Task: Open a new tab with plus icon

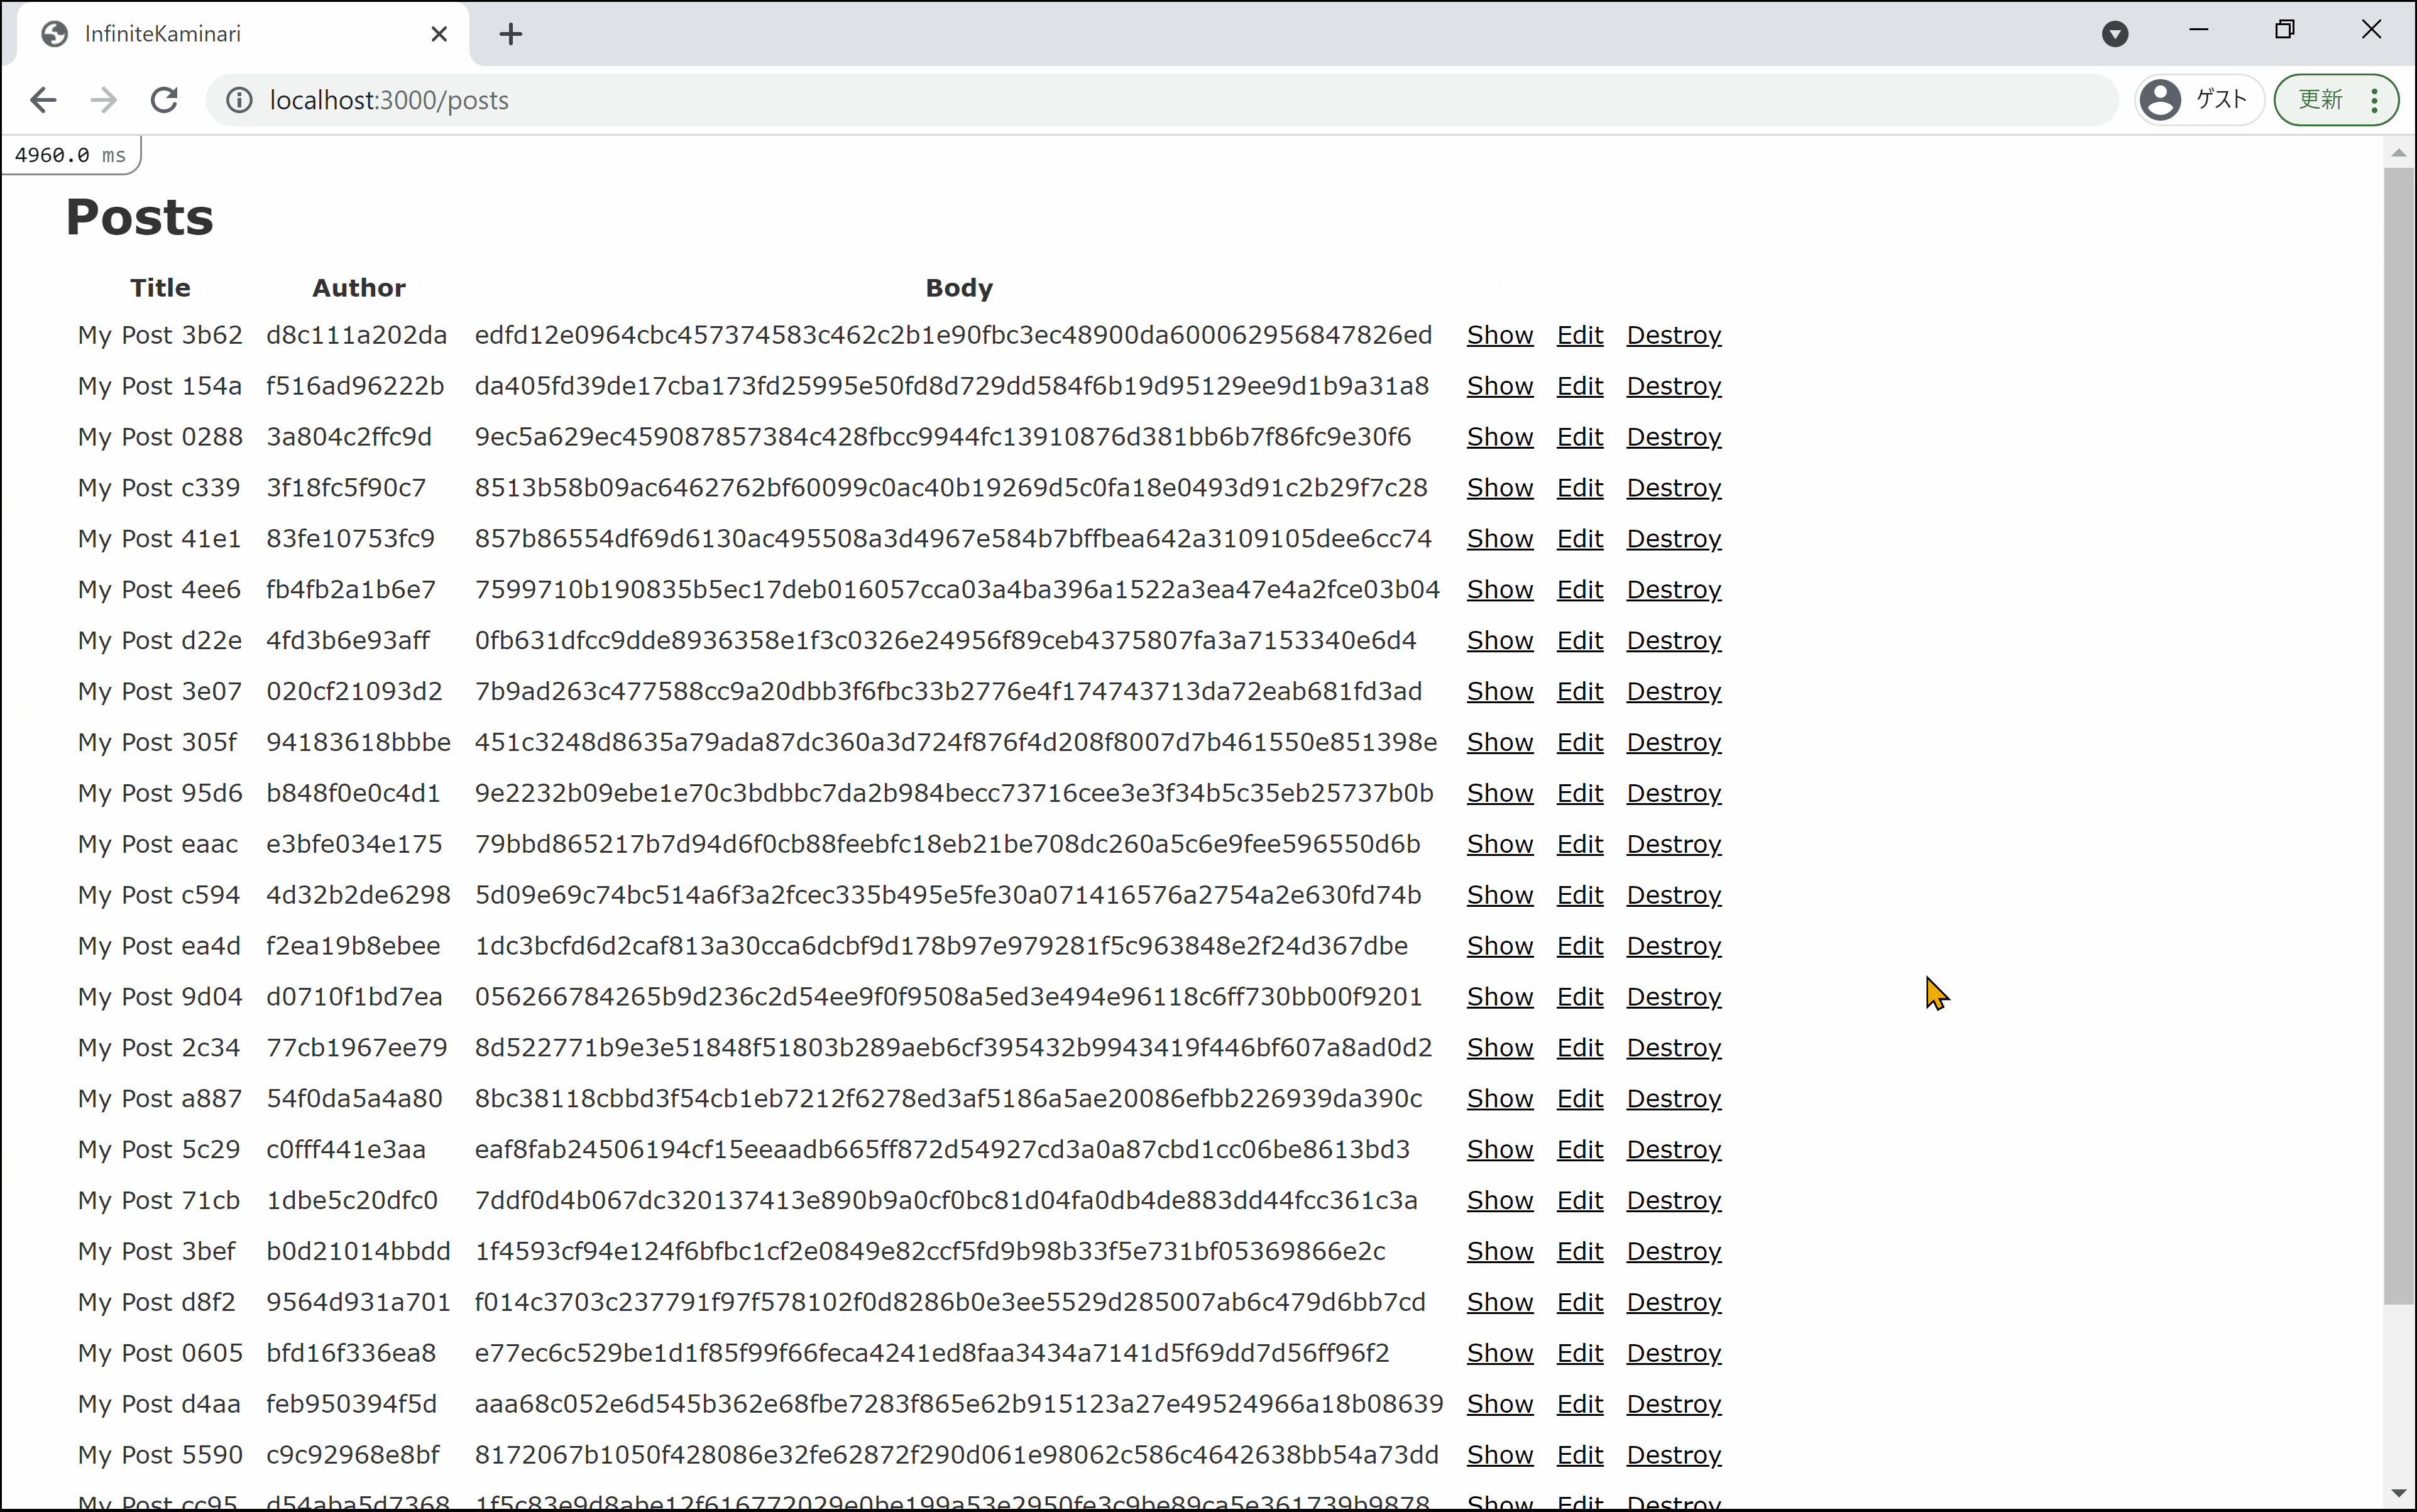Action: point(510,34)
